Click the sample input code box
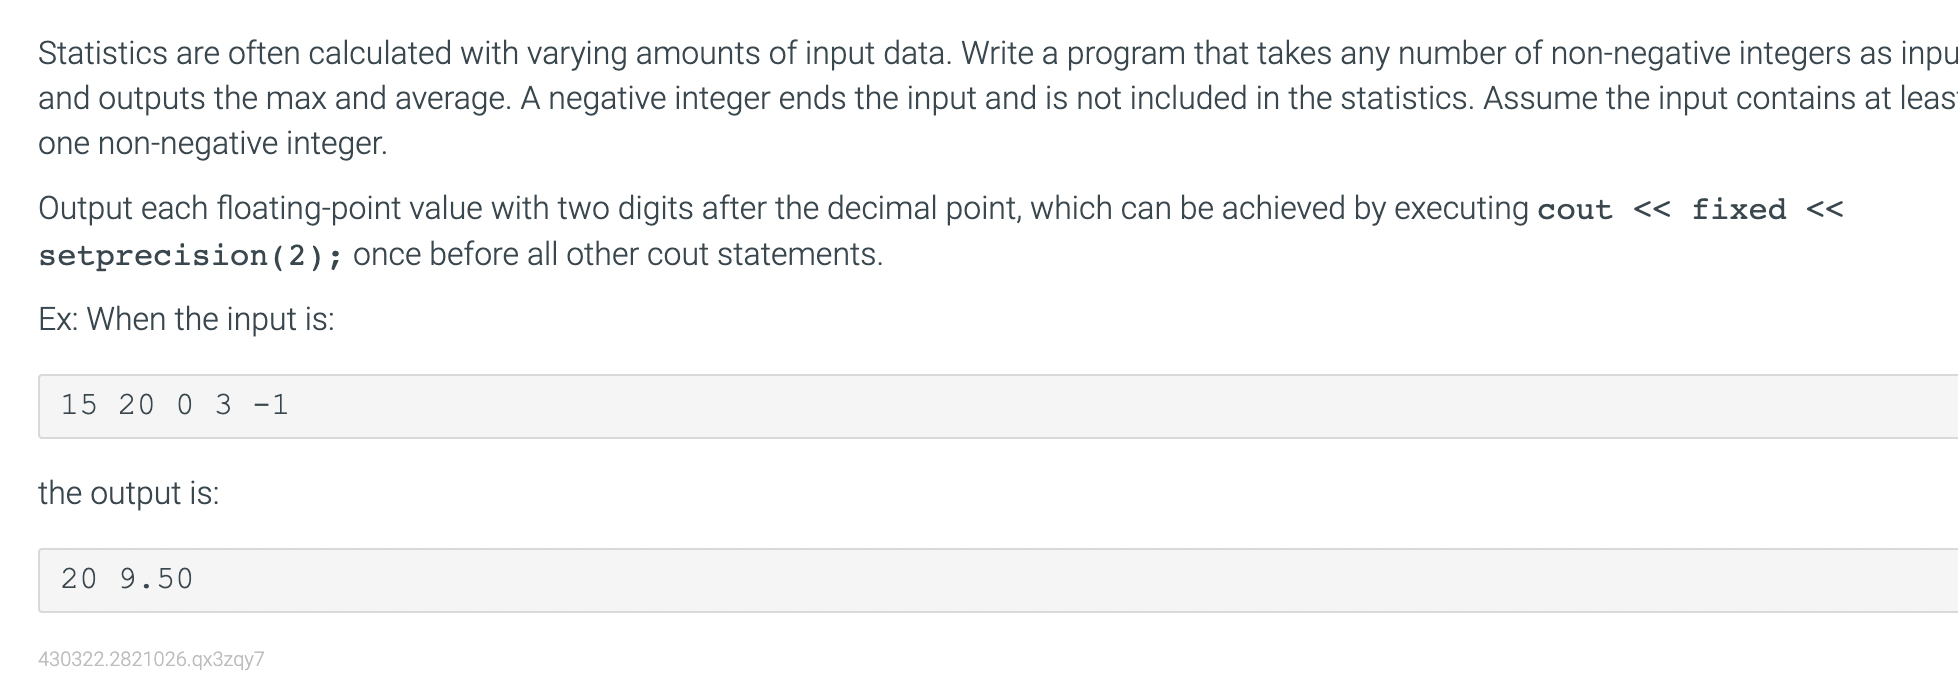The width and height of the screenshot is (1958, 676). click(x=998, y=406)
